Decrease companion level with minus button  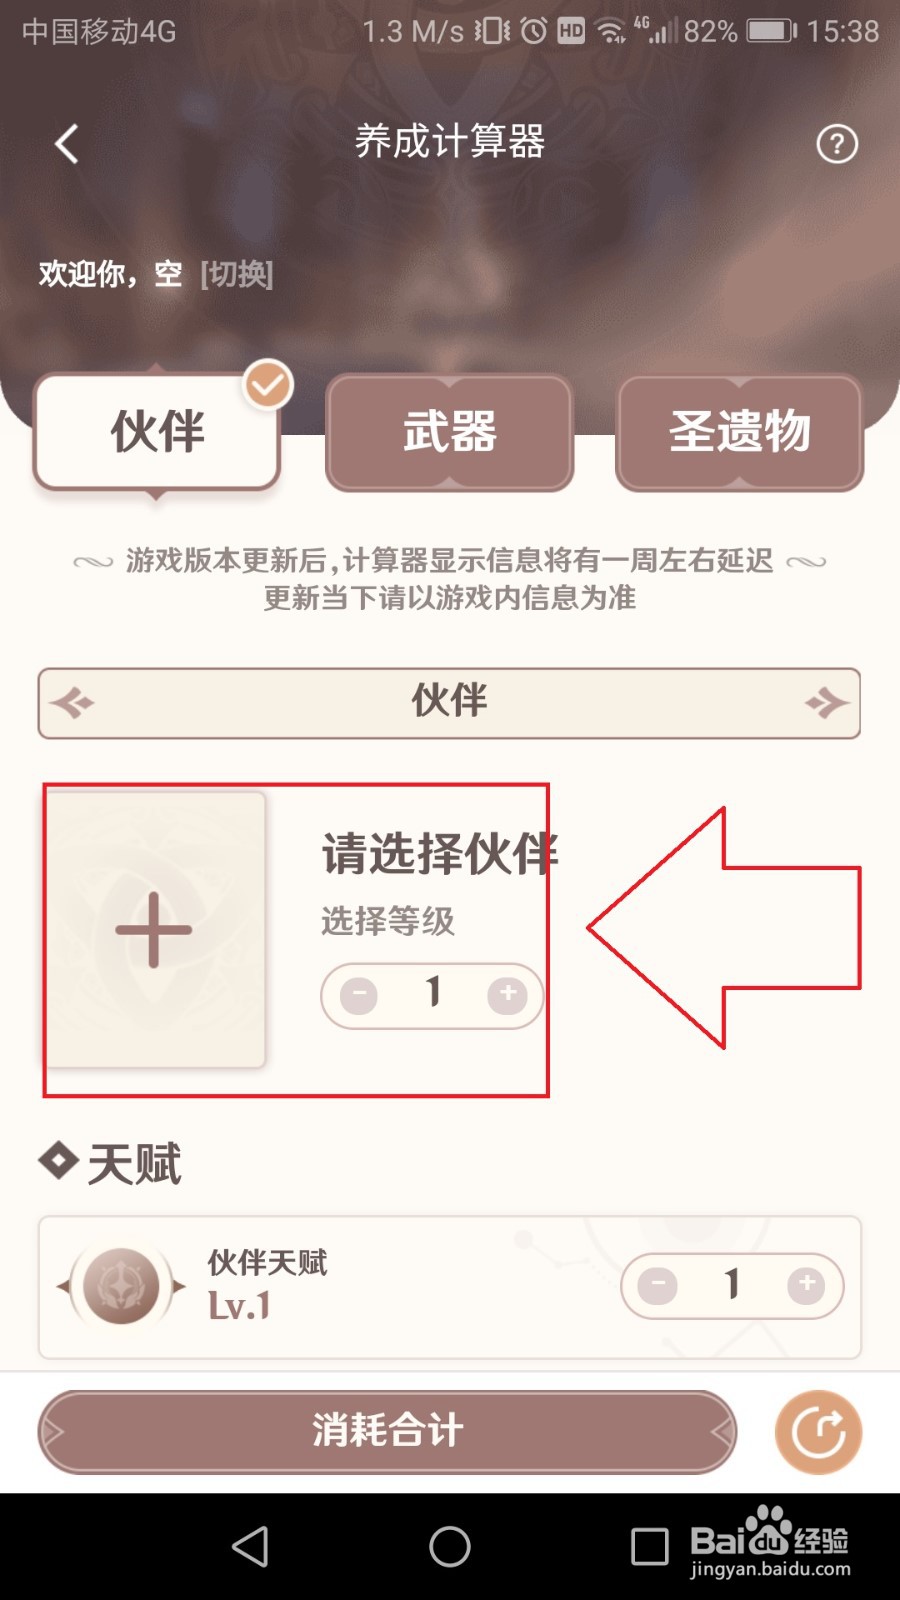pos(359,995)
